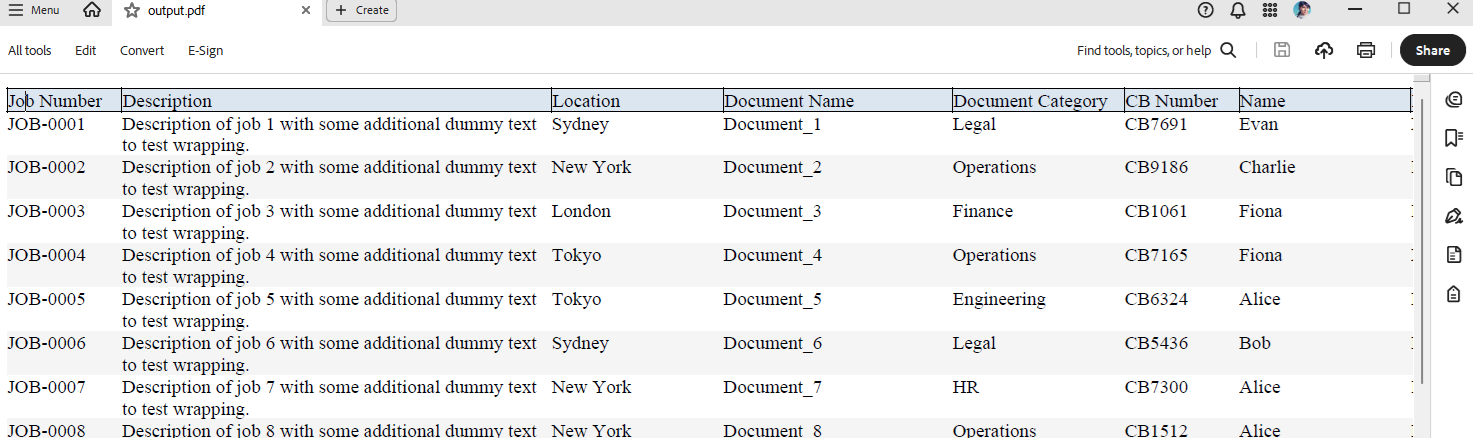Star the output.pdf file as favorite
Viewport: 1473px width, 438px height.
point(132,10)
